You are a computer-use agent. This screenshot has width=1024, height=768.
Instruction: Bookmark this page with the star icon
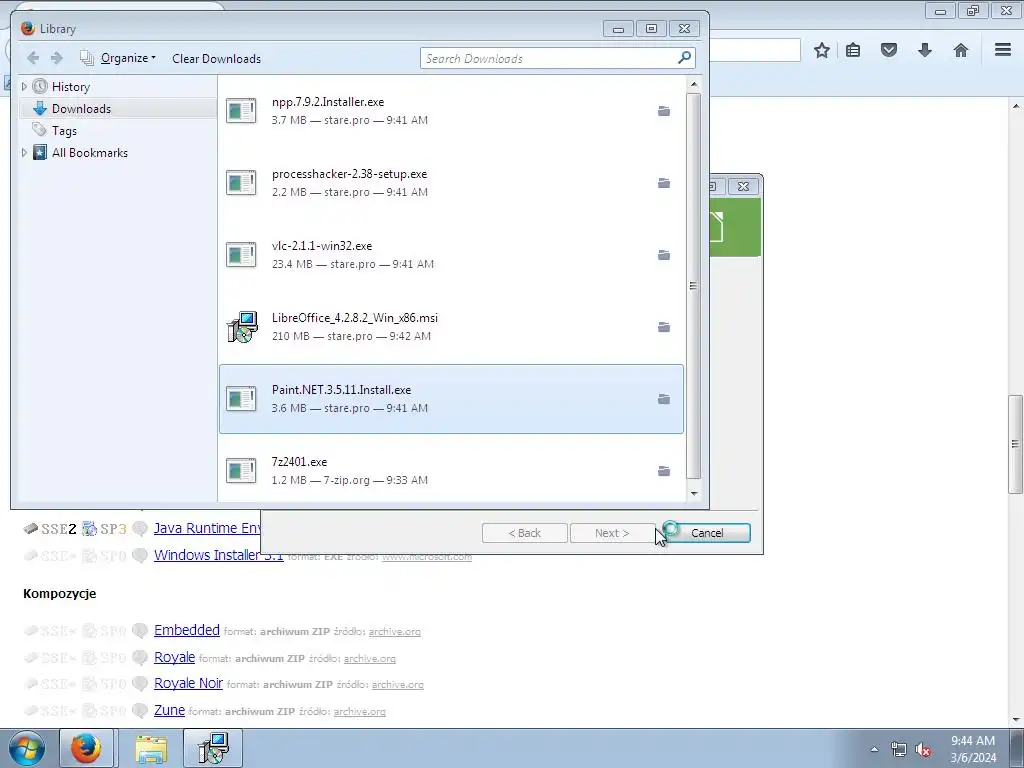click(x=822, y=50)
